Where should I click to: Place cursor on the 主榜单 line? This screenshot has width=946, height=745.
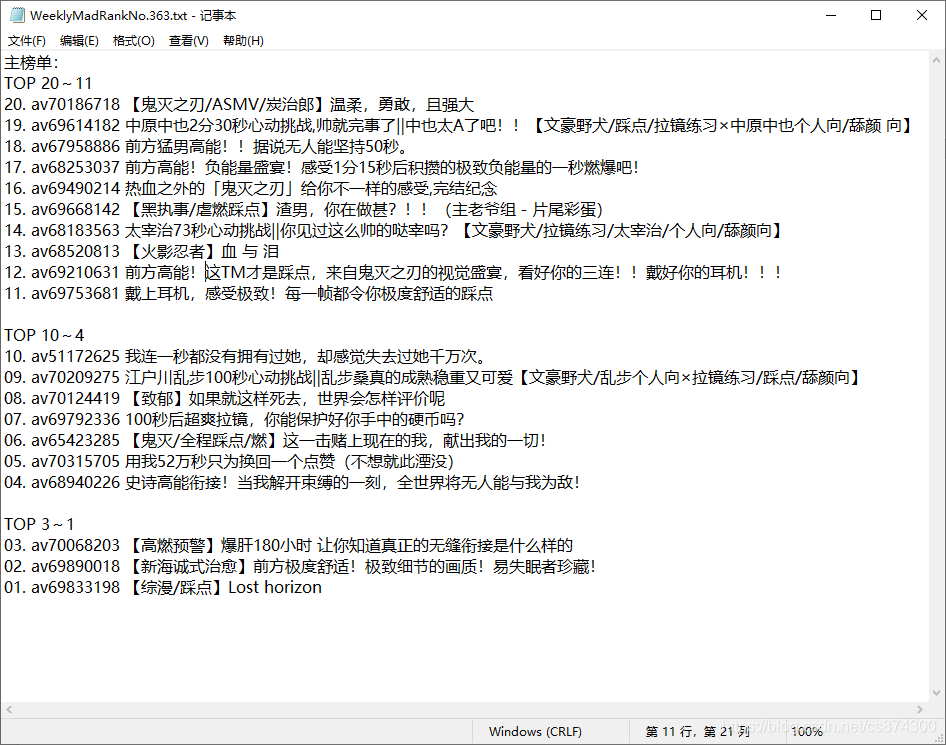click(31, 63)
